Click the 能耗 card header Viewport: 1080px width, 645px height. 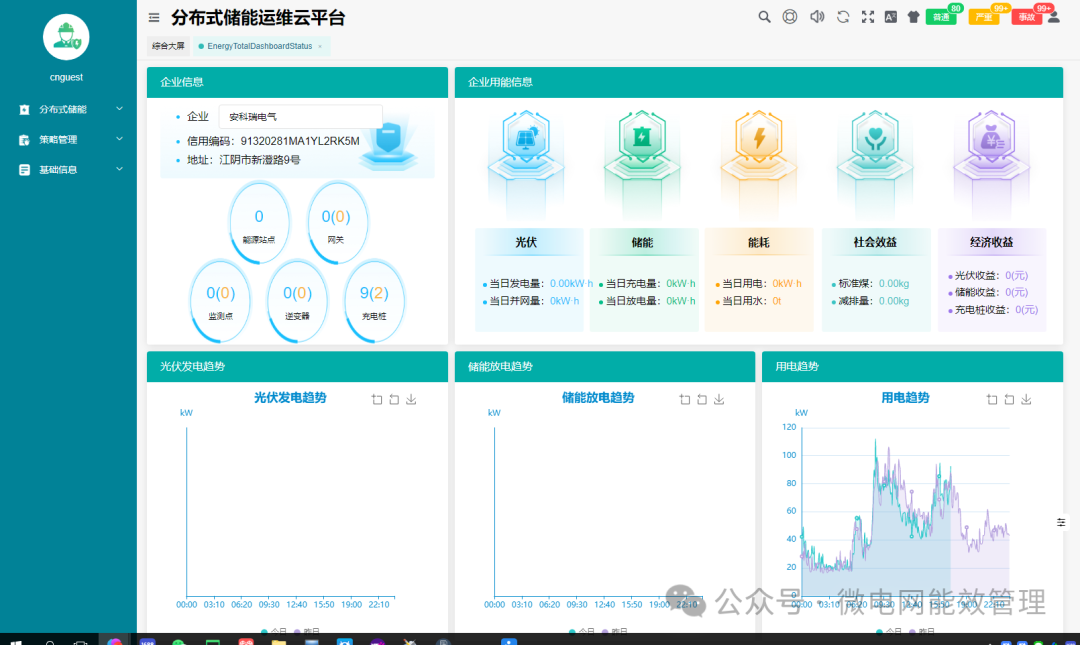click(x=758, y=242)
